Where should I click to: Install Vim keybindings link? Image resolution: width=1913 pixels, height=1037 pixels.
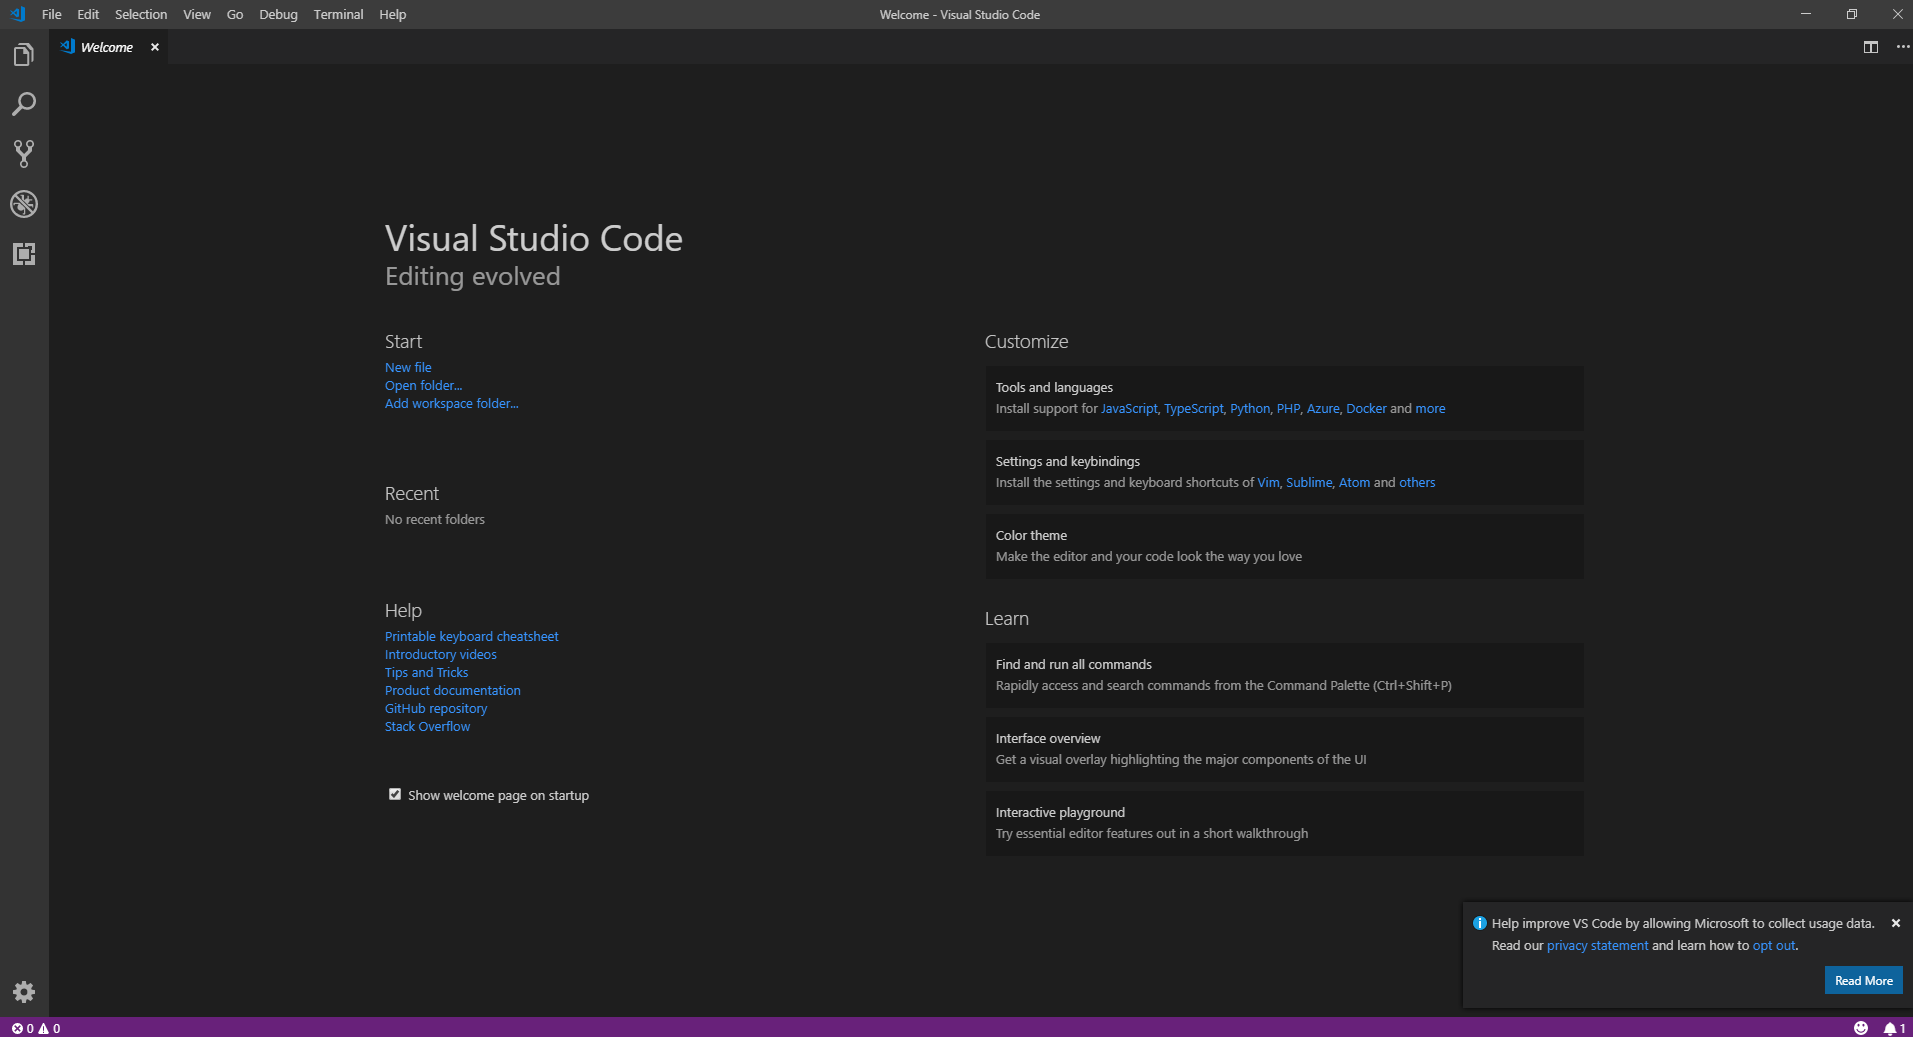[x=1268, y=482]
